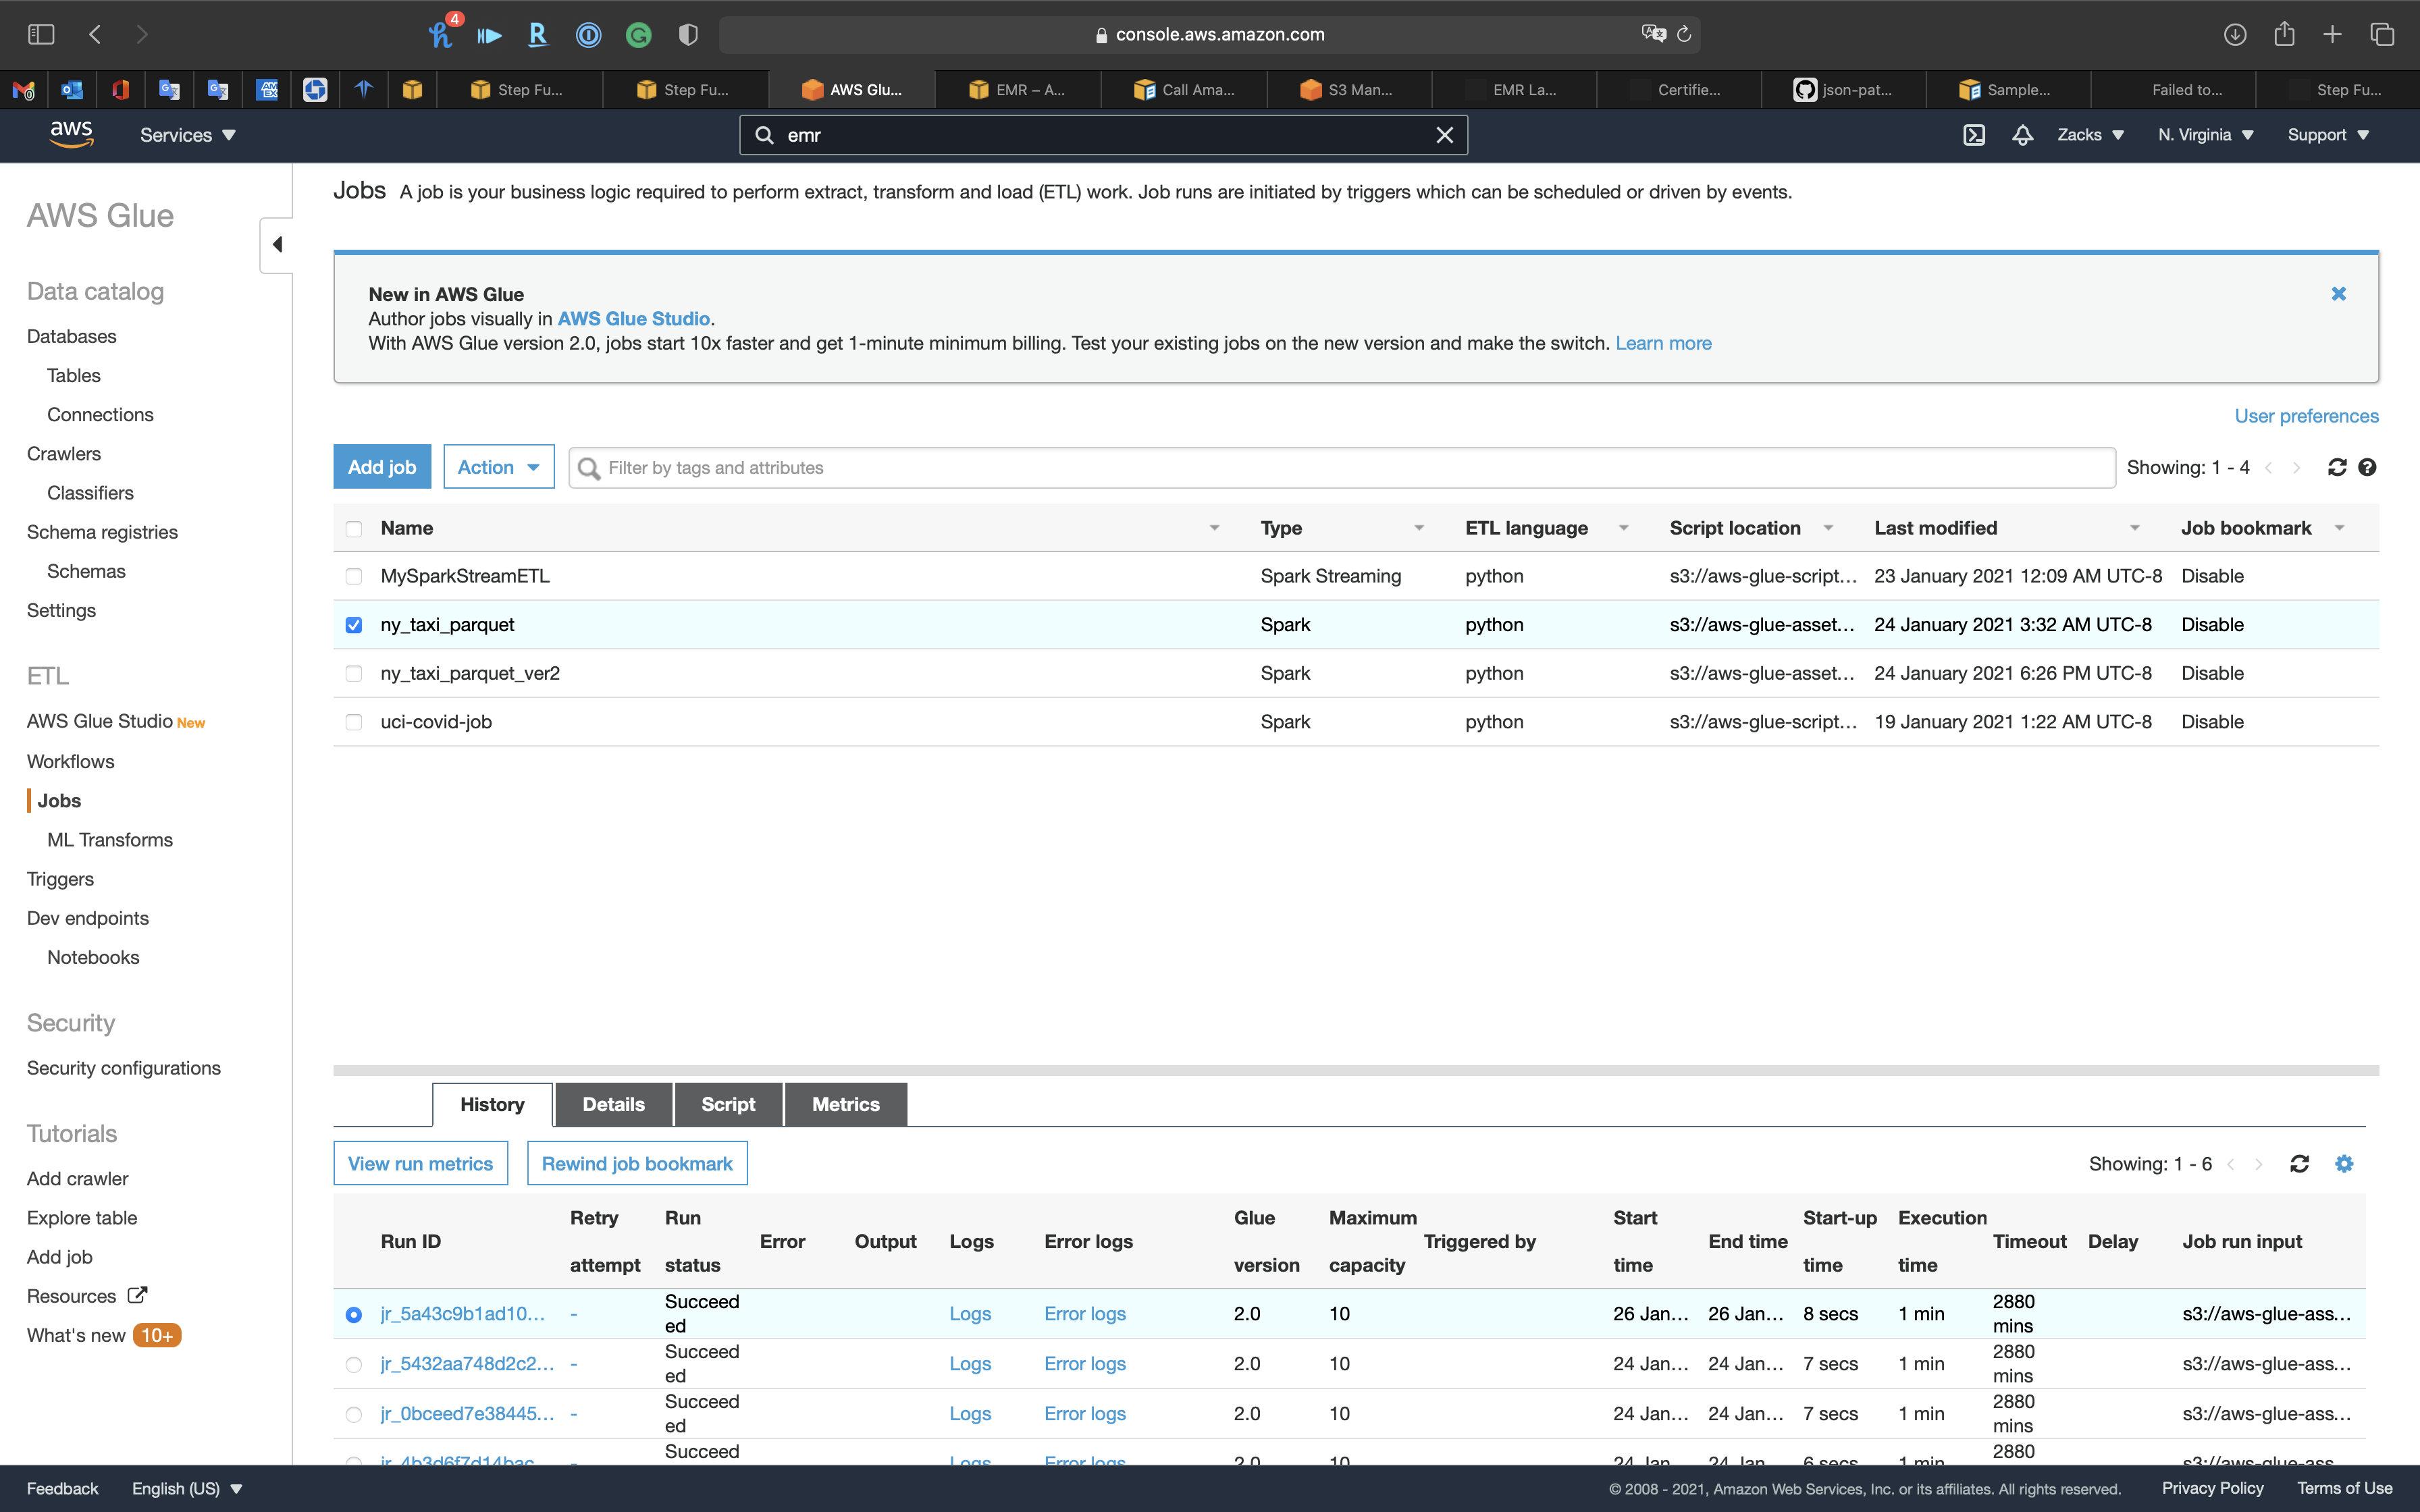Viewport: 2420px width, 1512px height.
Task: Open jobs table help question icon
Action: [x=2367, y=467]
